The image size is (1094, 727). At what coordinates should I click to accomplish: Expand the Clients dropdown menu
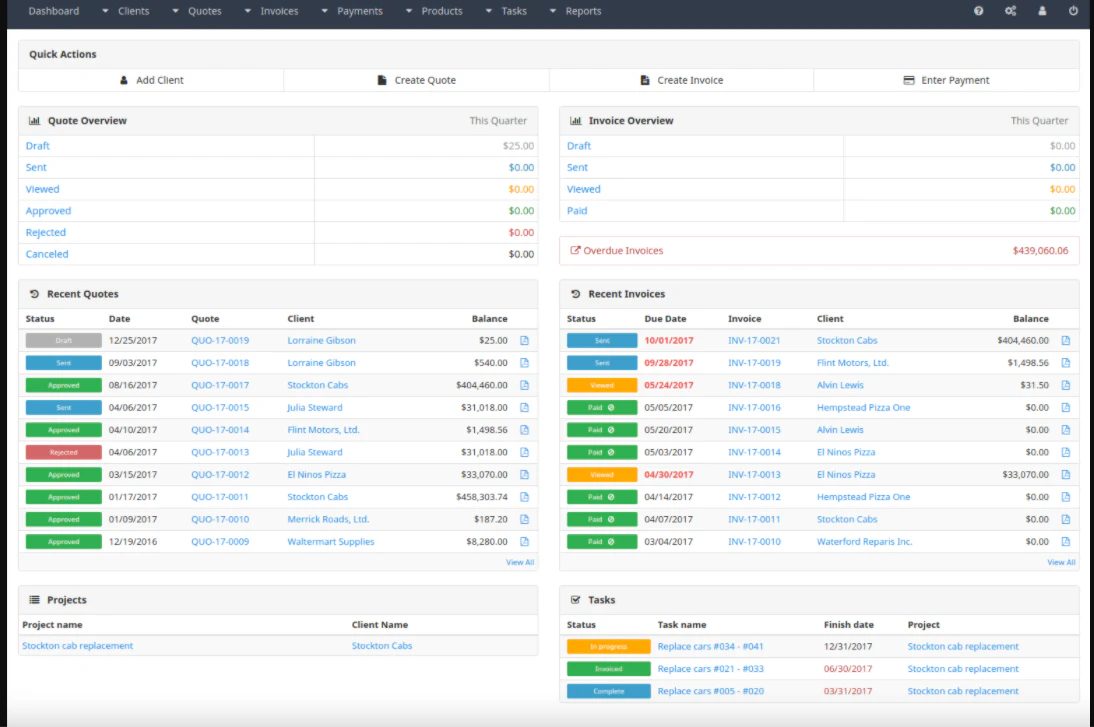coord(127,11)
